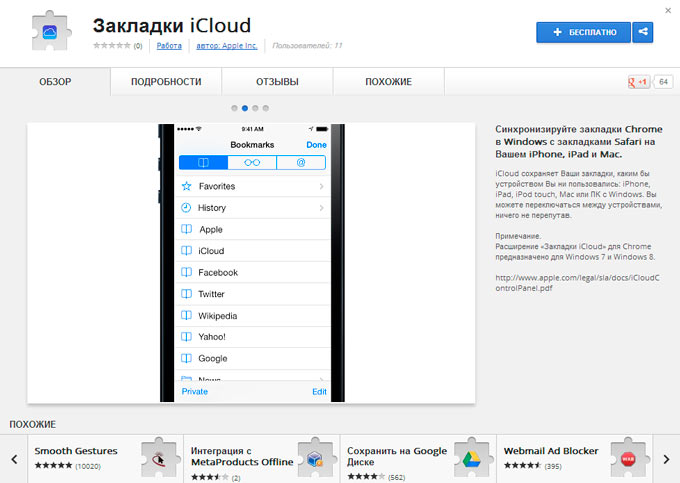Tap Done in the Bookmarks screenshot
Viewport: 680px width, 483px height.
pos(316,145)
